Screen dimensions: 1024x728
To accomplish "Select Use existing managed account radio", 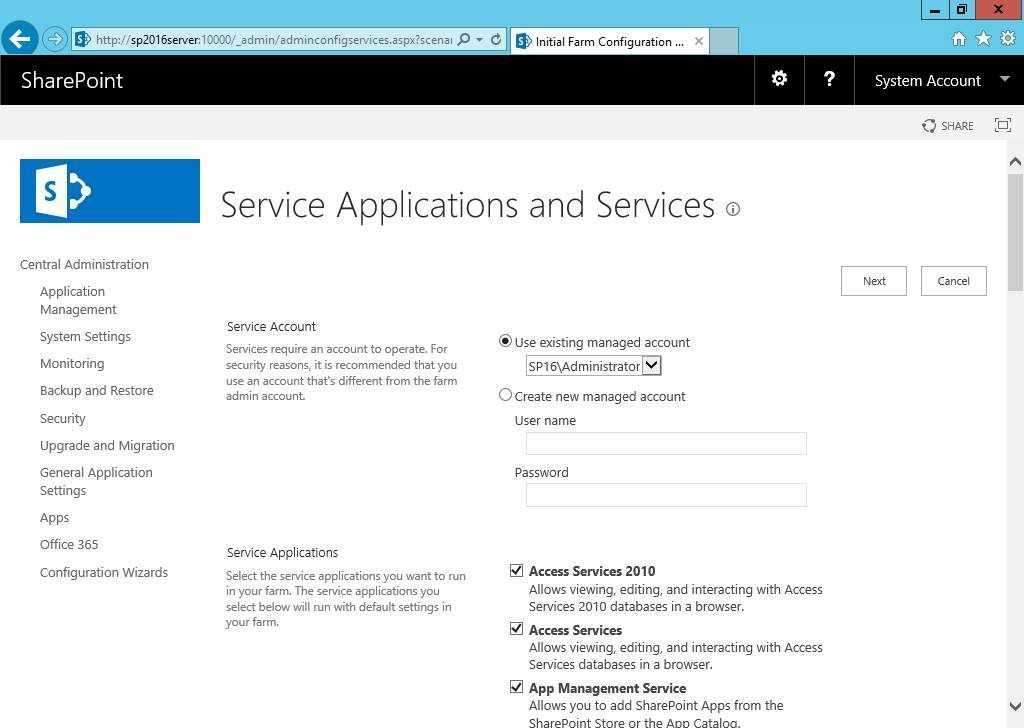I will pyautogui.click(x=505, y=341).
